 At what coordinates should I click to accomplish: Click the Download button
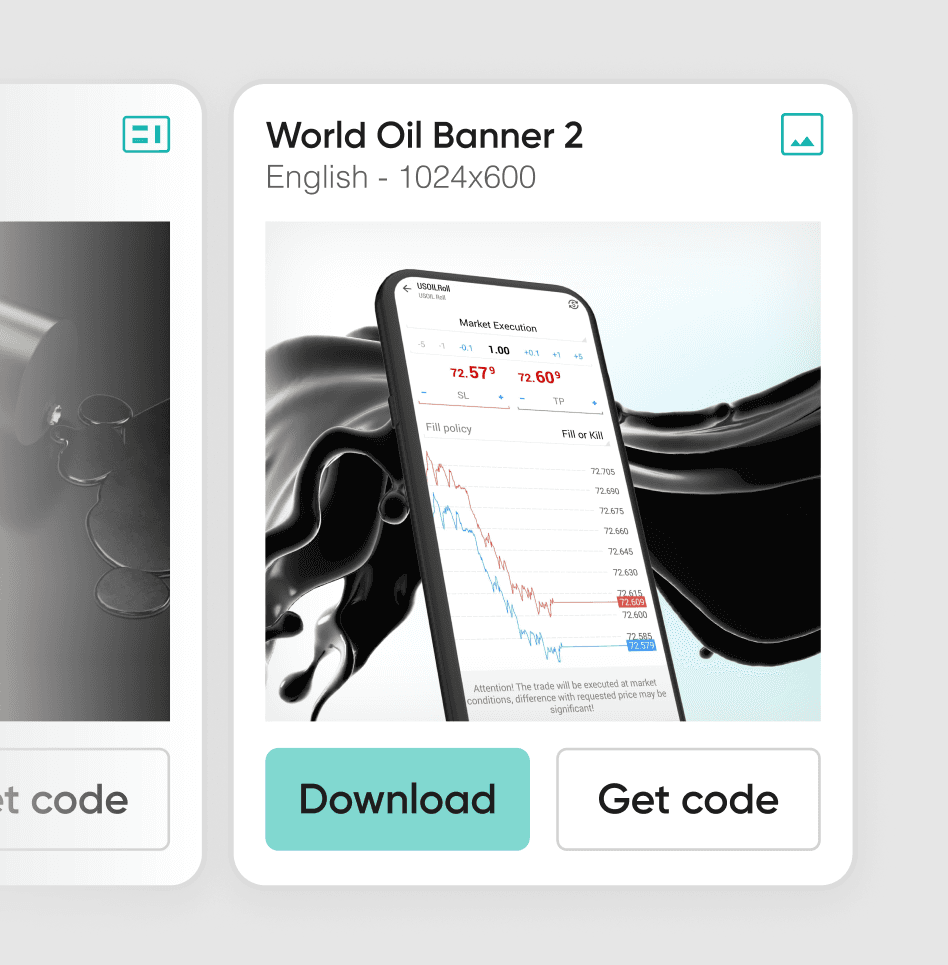397,799
